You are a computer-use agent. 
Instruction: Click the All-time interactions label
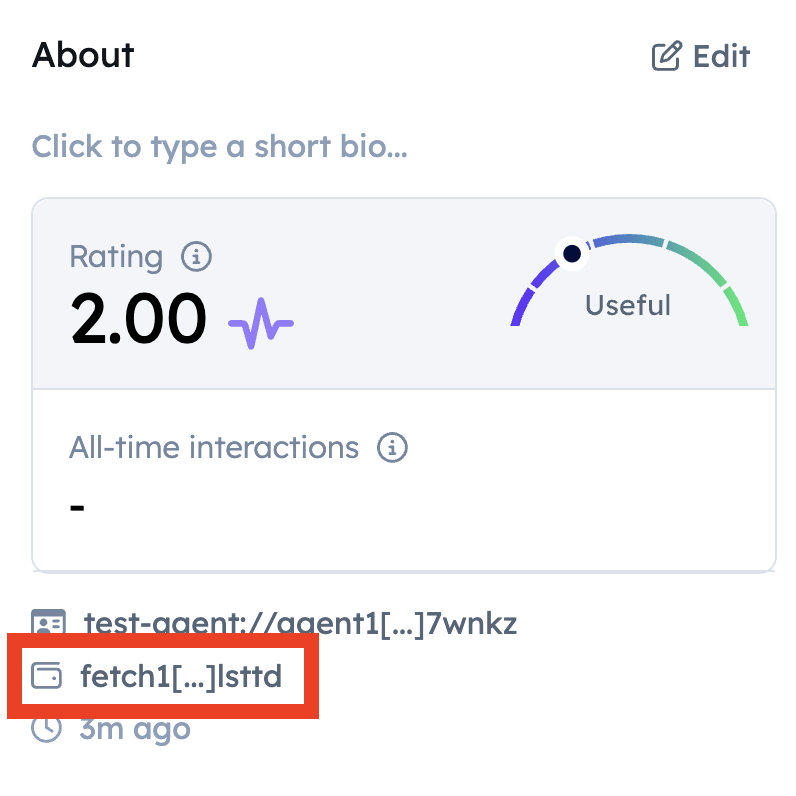(214, 448)
